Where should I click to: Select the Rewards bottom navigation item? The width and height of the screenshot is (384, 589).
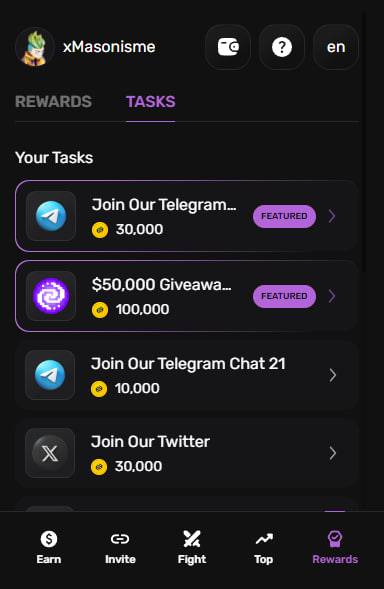(x=335, y=547)
